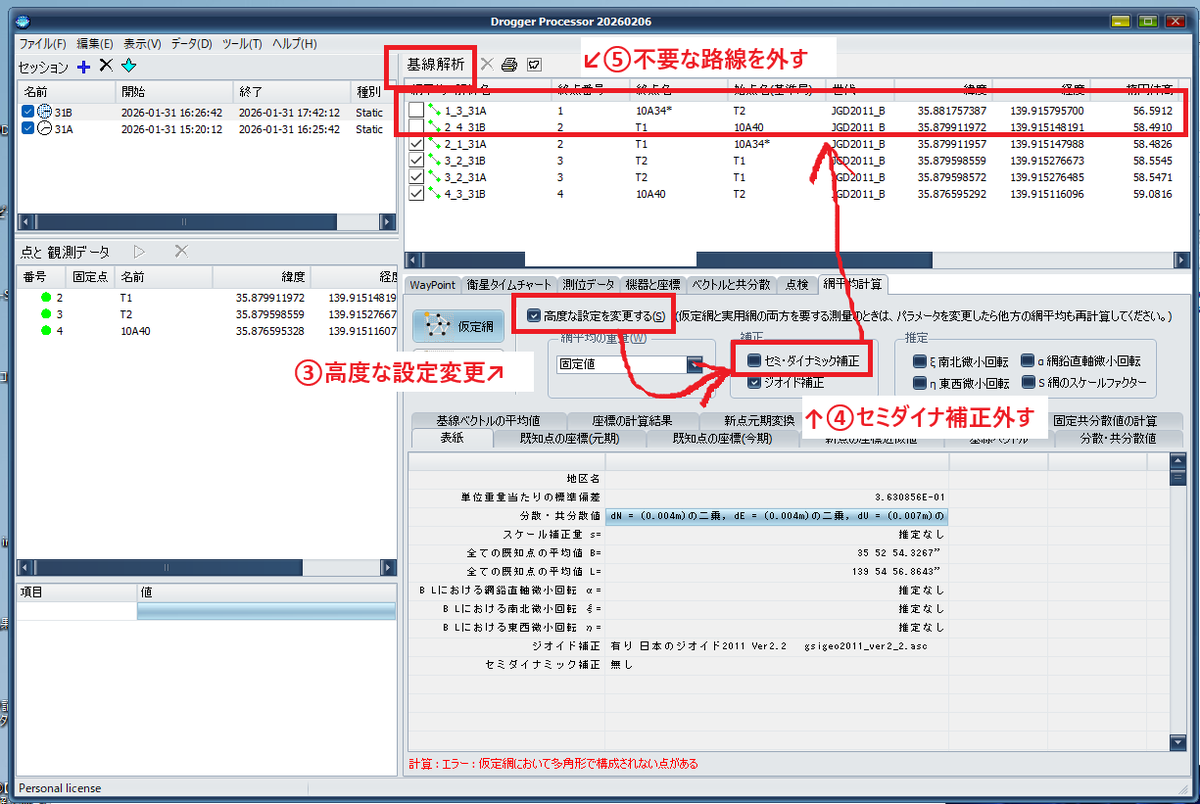Image resolution: width=1200 pixels, height=804 pixels.
Task: Switch to ベクトルと共分散 tab
Action: click(x=732, y=285)
